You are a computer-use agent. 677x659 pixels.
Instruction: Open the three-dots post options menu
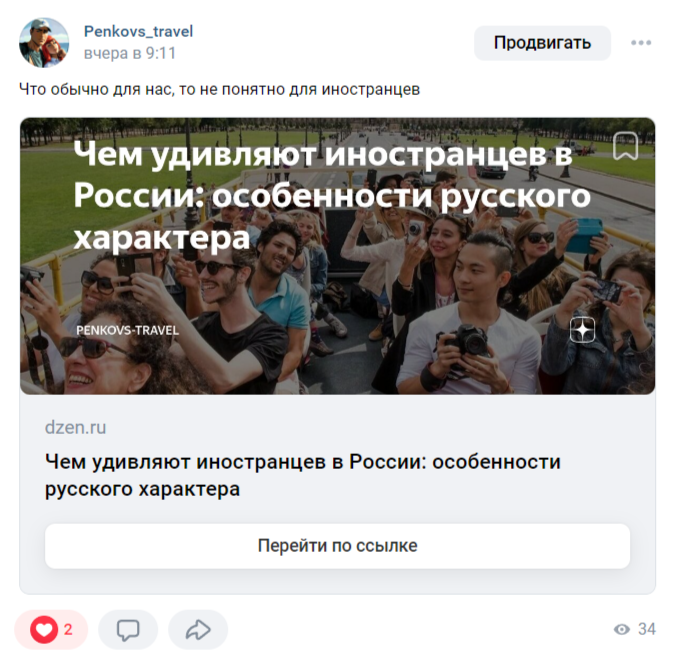[641, 43]
